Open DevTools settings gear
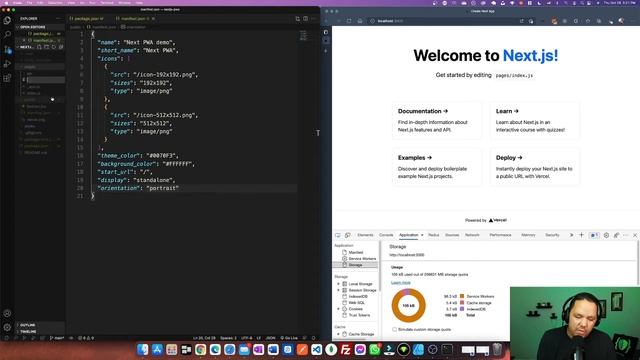 [606, 235]
